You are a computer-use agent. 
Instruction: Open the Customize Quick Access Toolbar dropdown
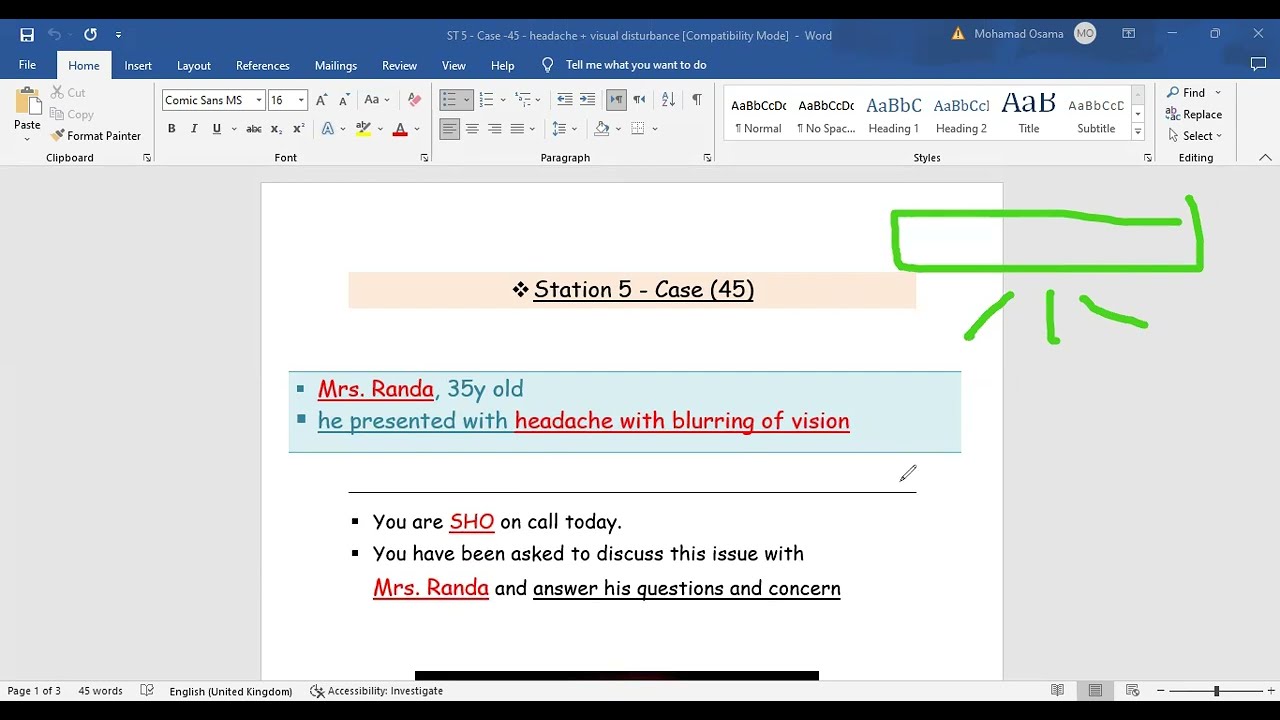coord(118,35)
